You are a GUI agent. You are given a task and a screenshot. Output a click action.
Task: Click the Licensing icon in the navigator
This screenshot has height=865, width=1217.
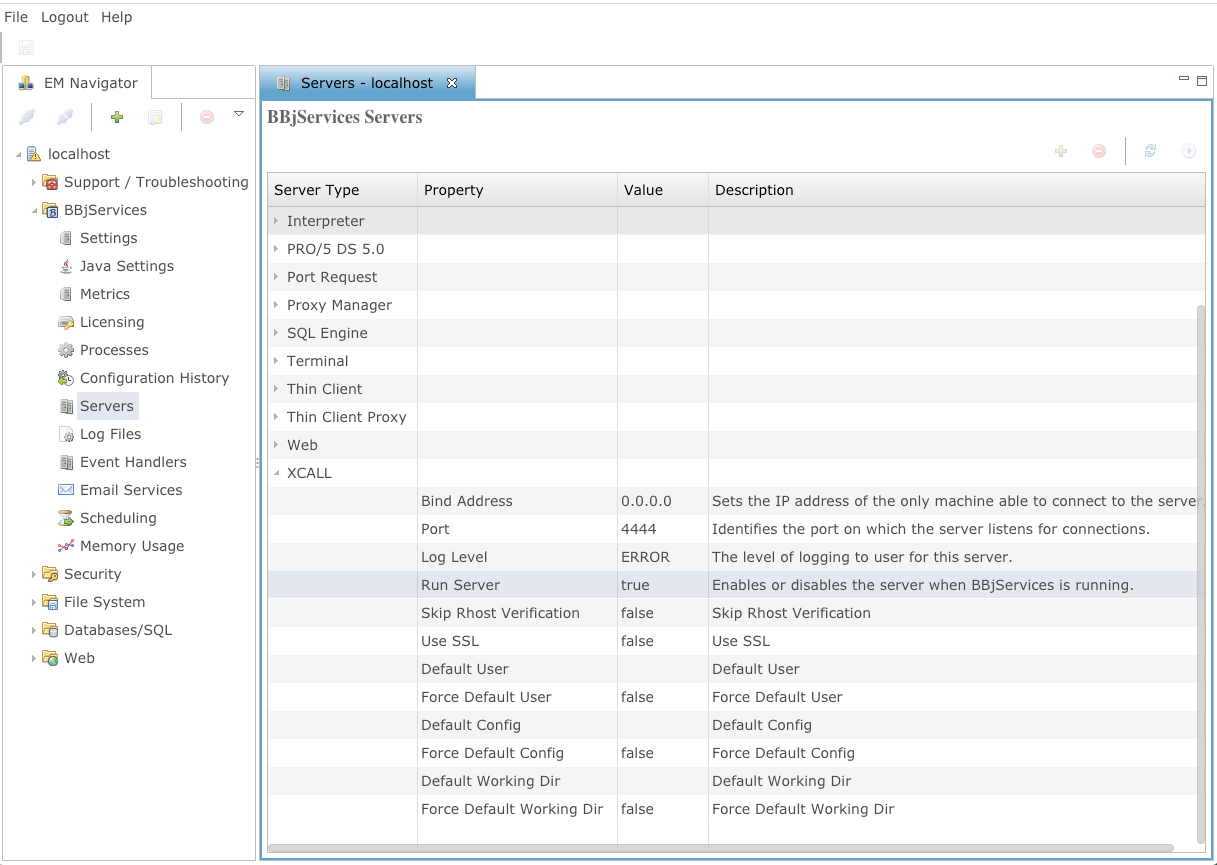tap(66, 322)
